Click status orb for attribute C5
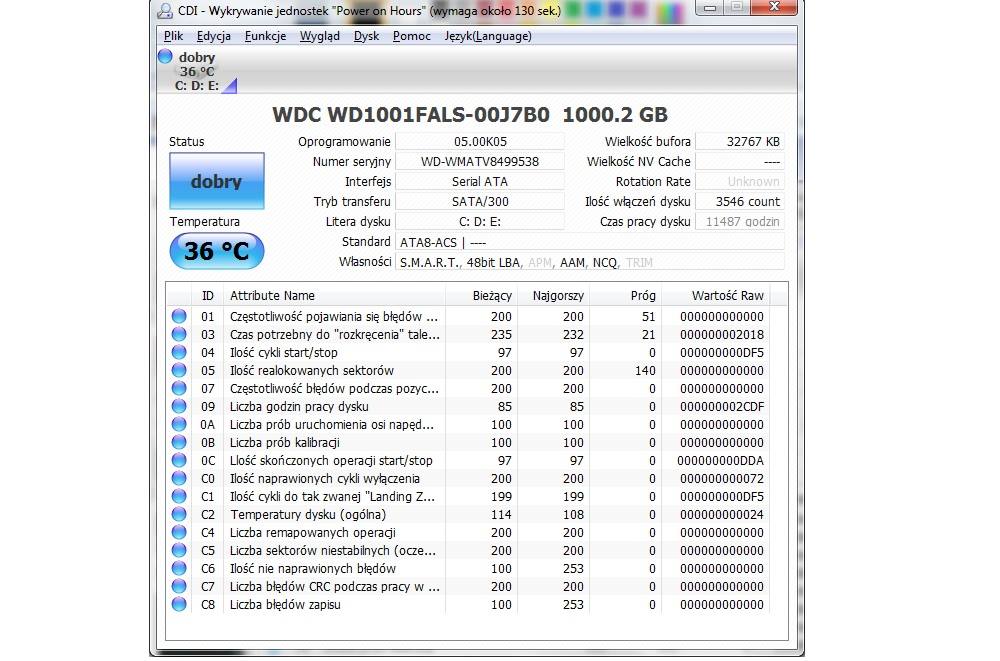 click(x=179, y=551)
